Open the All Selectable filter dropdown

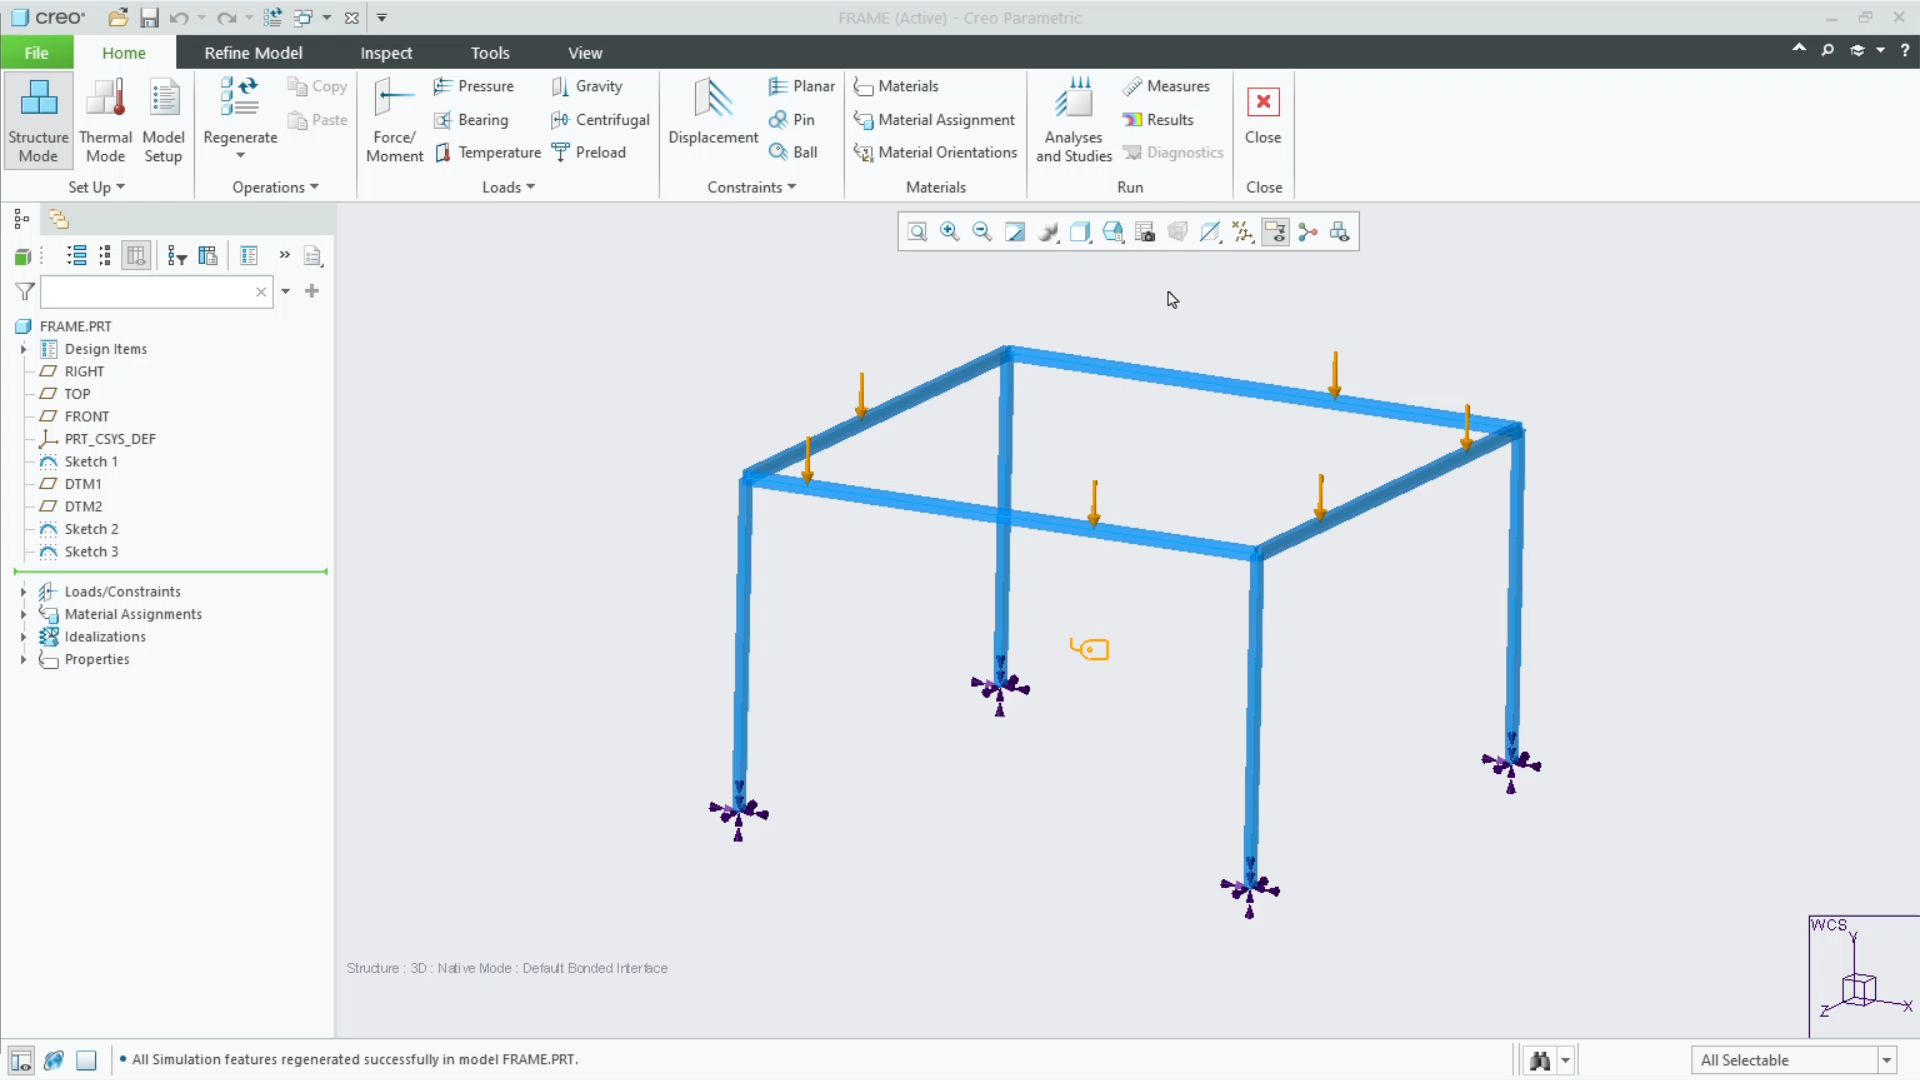1884,1060
